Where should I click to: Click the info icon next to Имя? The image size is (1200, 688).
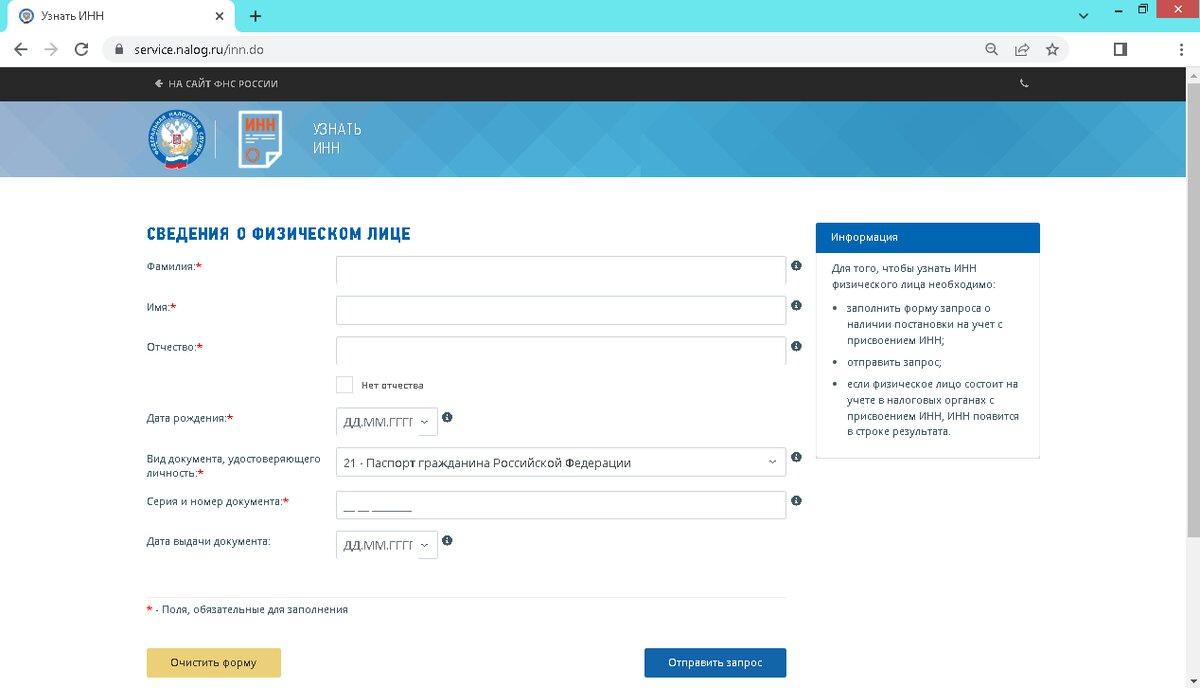pyautogui.click(x=796, y=306)
